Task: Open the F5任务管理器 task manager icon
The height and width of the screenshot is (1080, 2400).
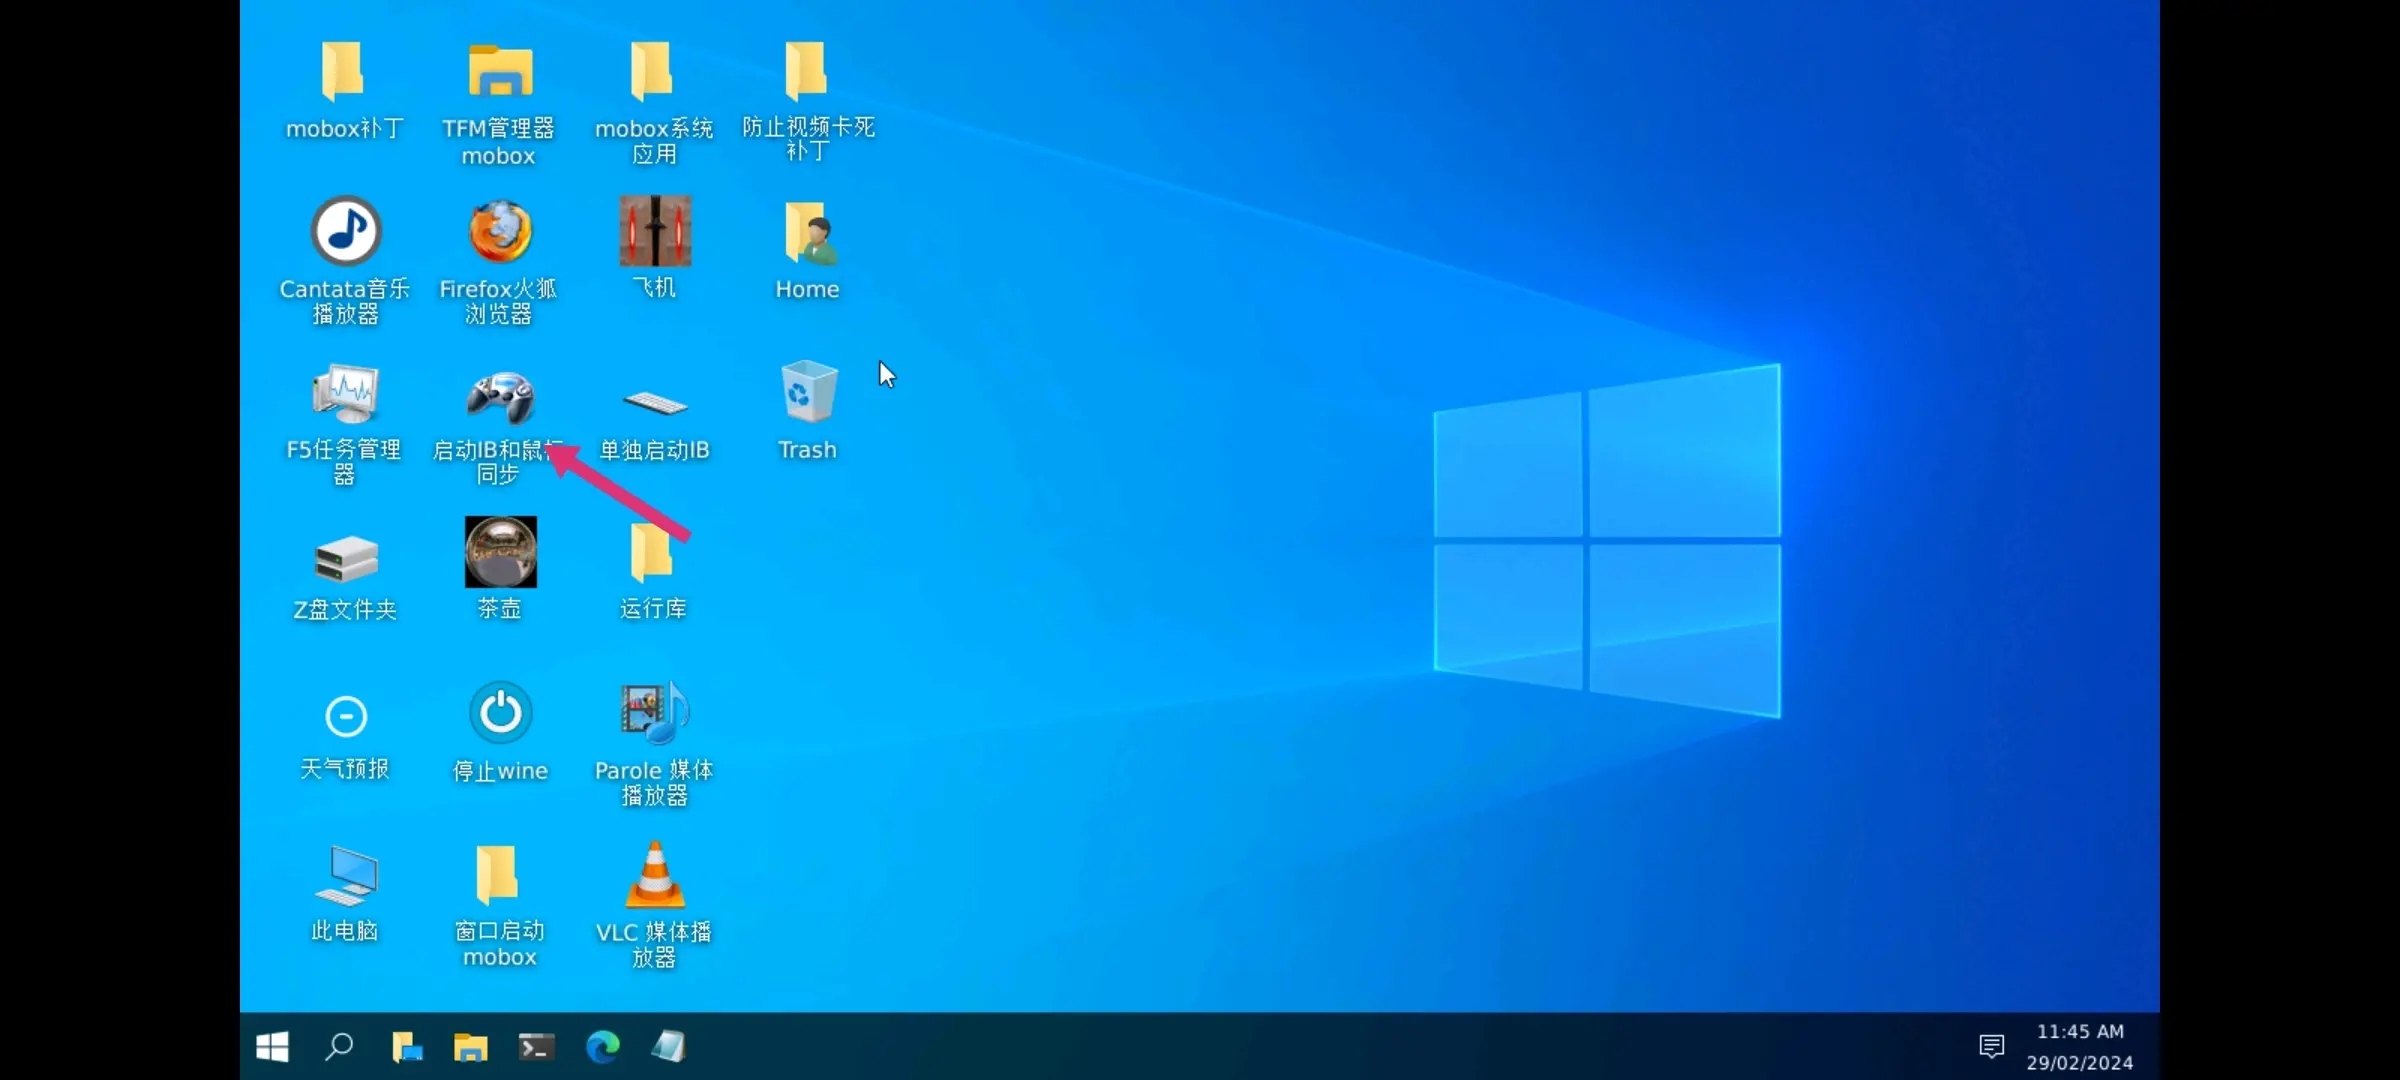Action: point(345,394)
